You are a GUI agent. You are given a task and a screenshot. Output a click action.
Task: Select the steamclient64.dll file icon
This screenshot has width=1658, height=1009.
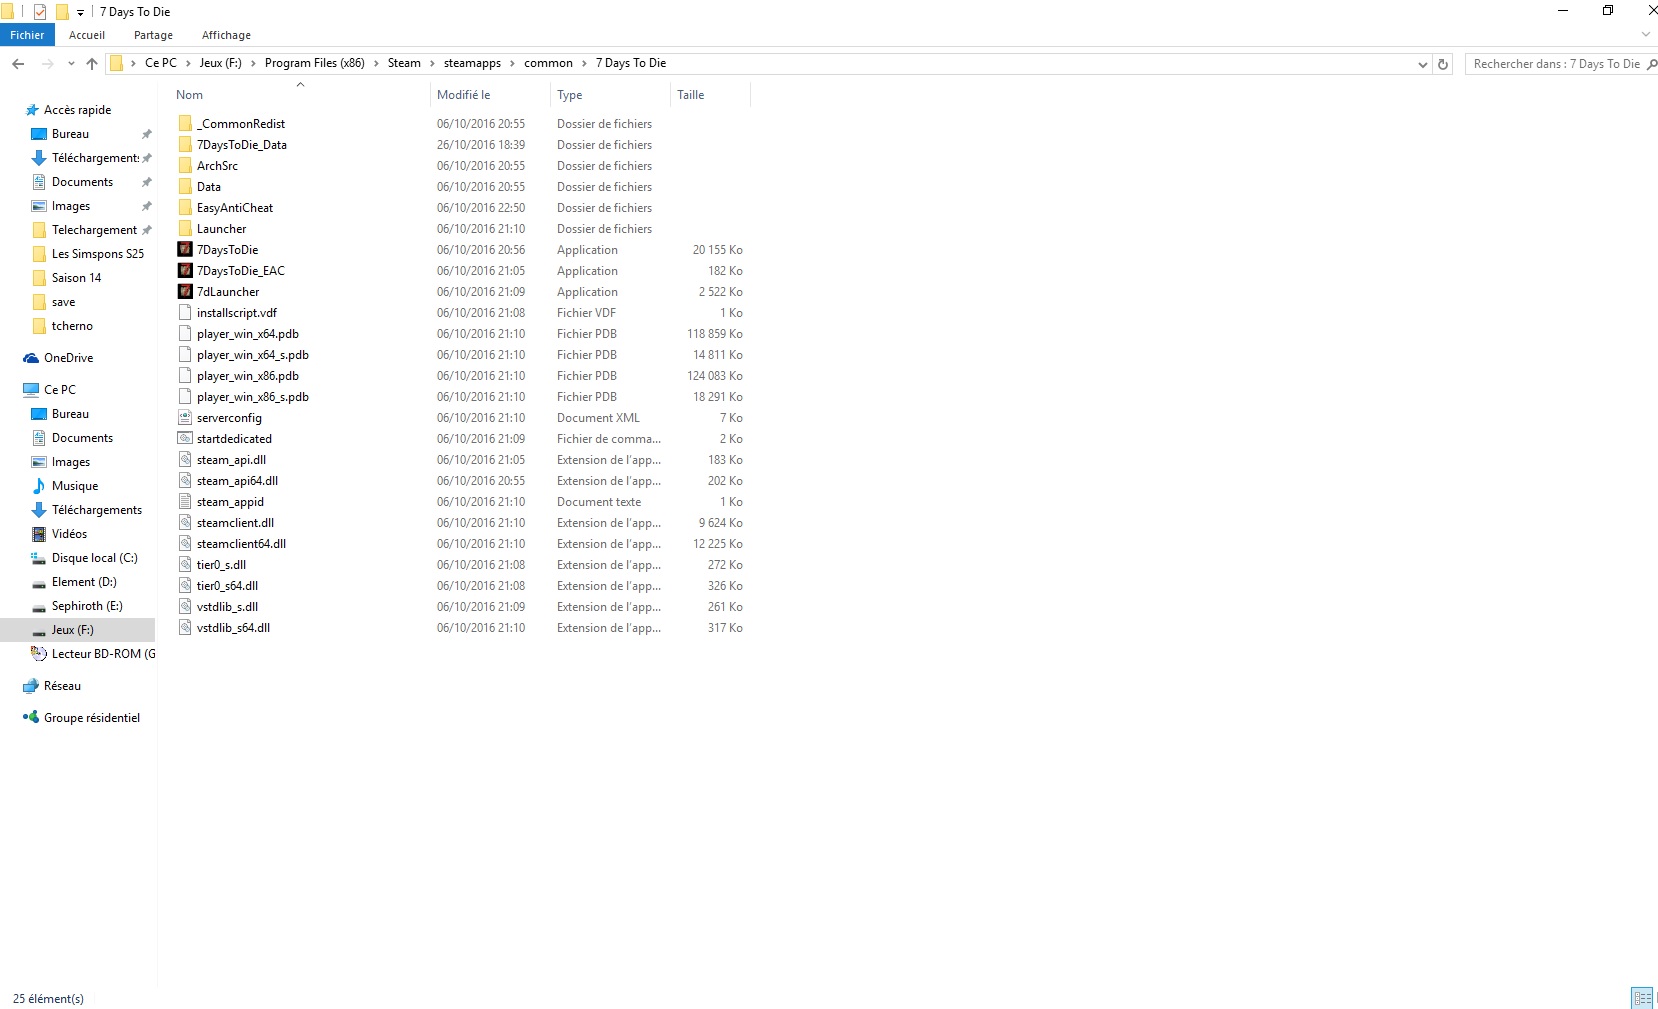point(185,544)
